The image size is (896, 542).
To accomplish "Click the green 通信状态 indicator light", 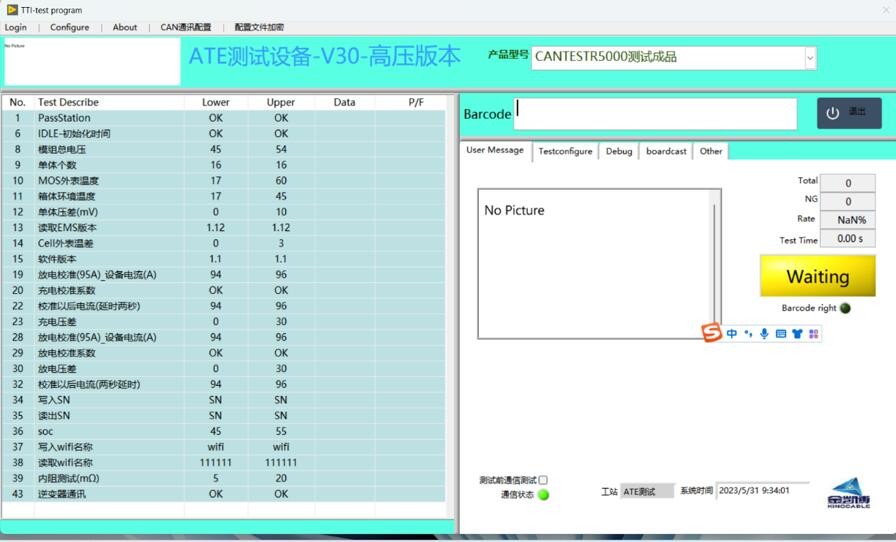I will point(544,495).
